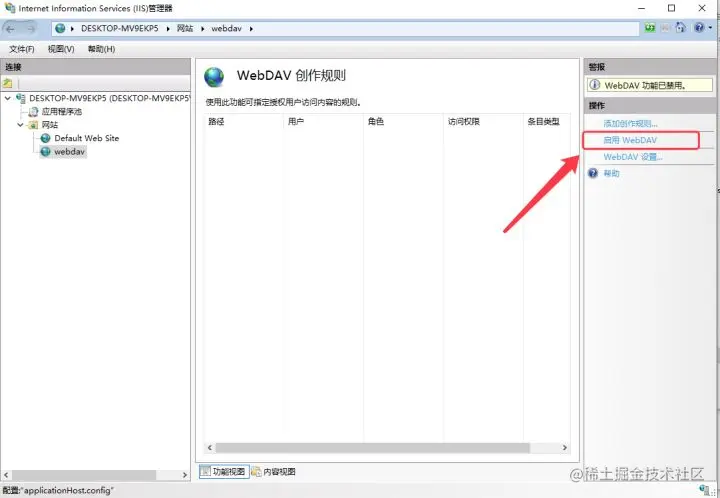Select 网站 tree item

(x=50, y=125)
